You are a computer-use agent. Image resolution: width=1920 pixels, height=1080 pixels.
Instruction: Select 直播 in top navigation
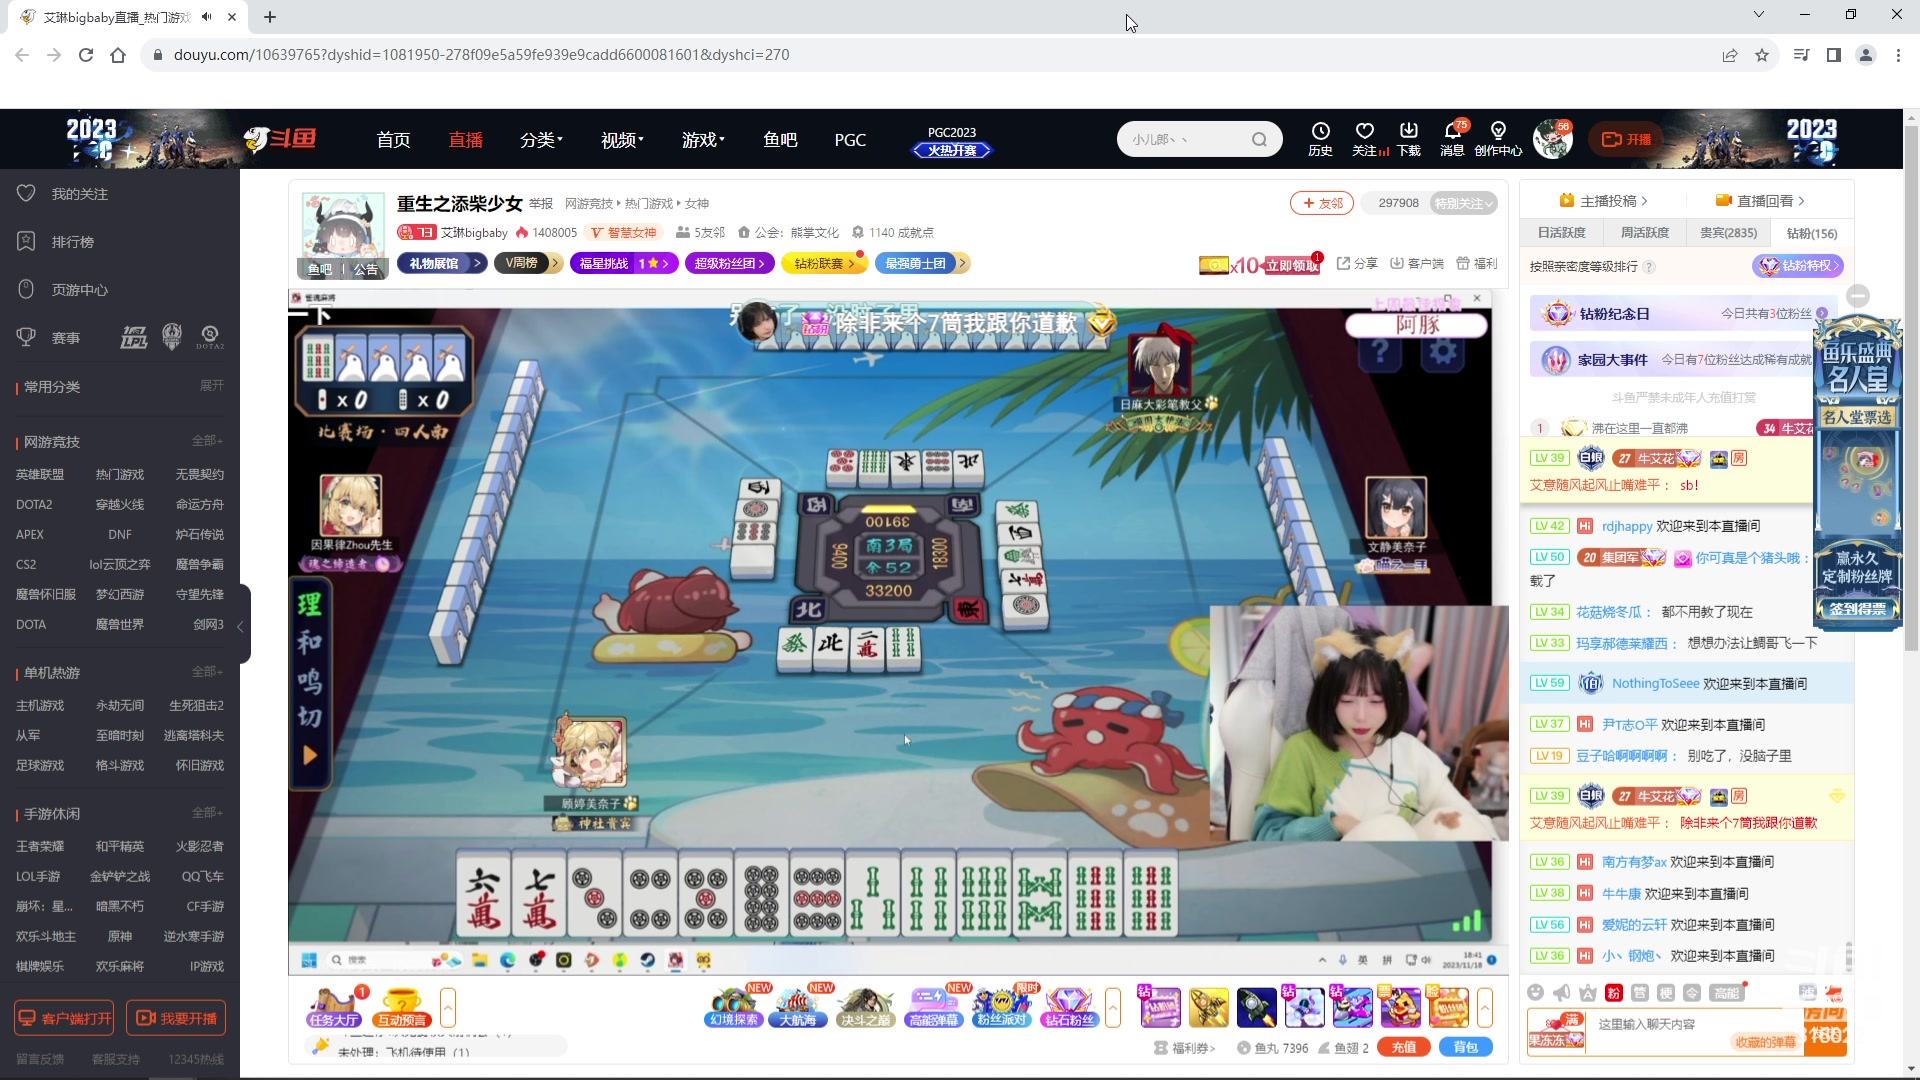click(465, 140)
